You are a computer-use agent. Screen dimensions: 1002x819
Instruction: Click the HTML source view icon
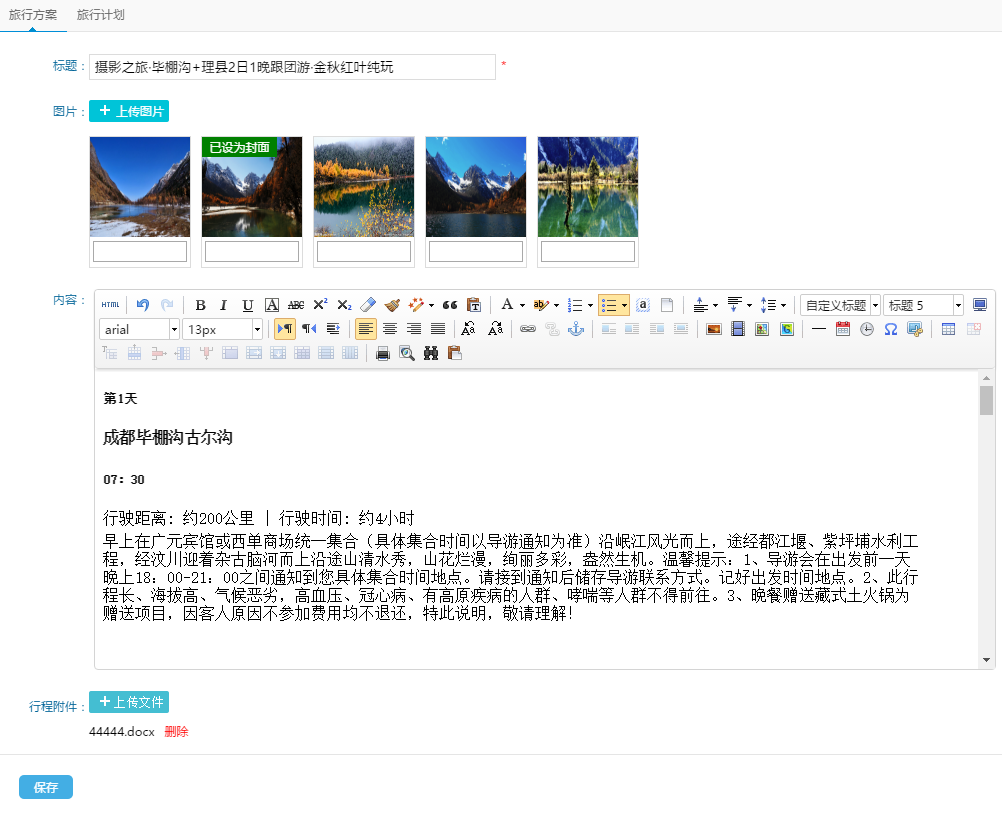[110, 305]
